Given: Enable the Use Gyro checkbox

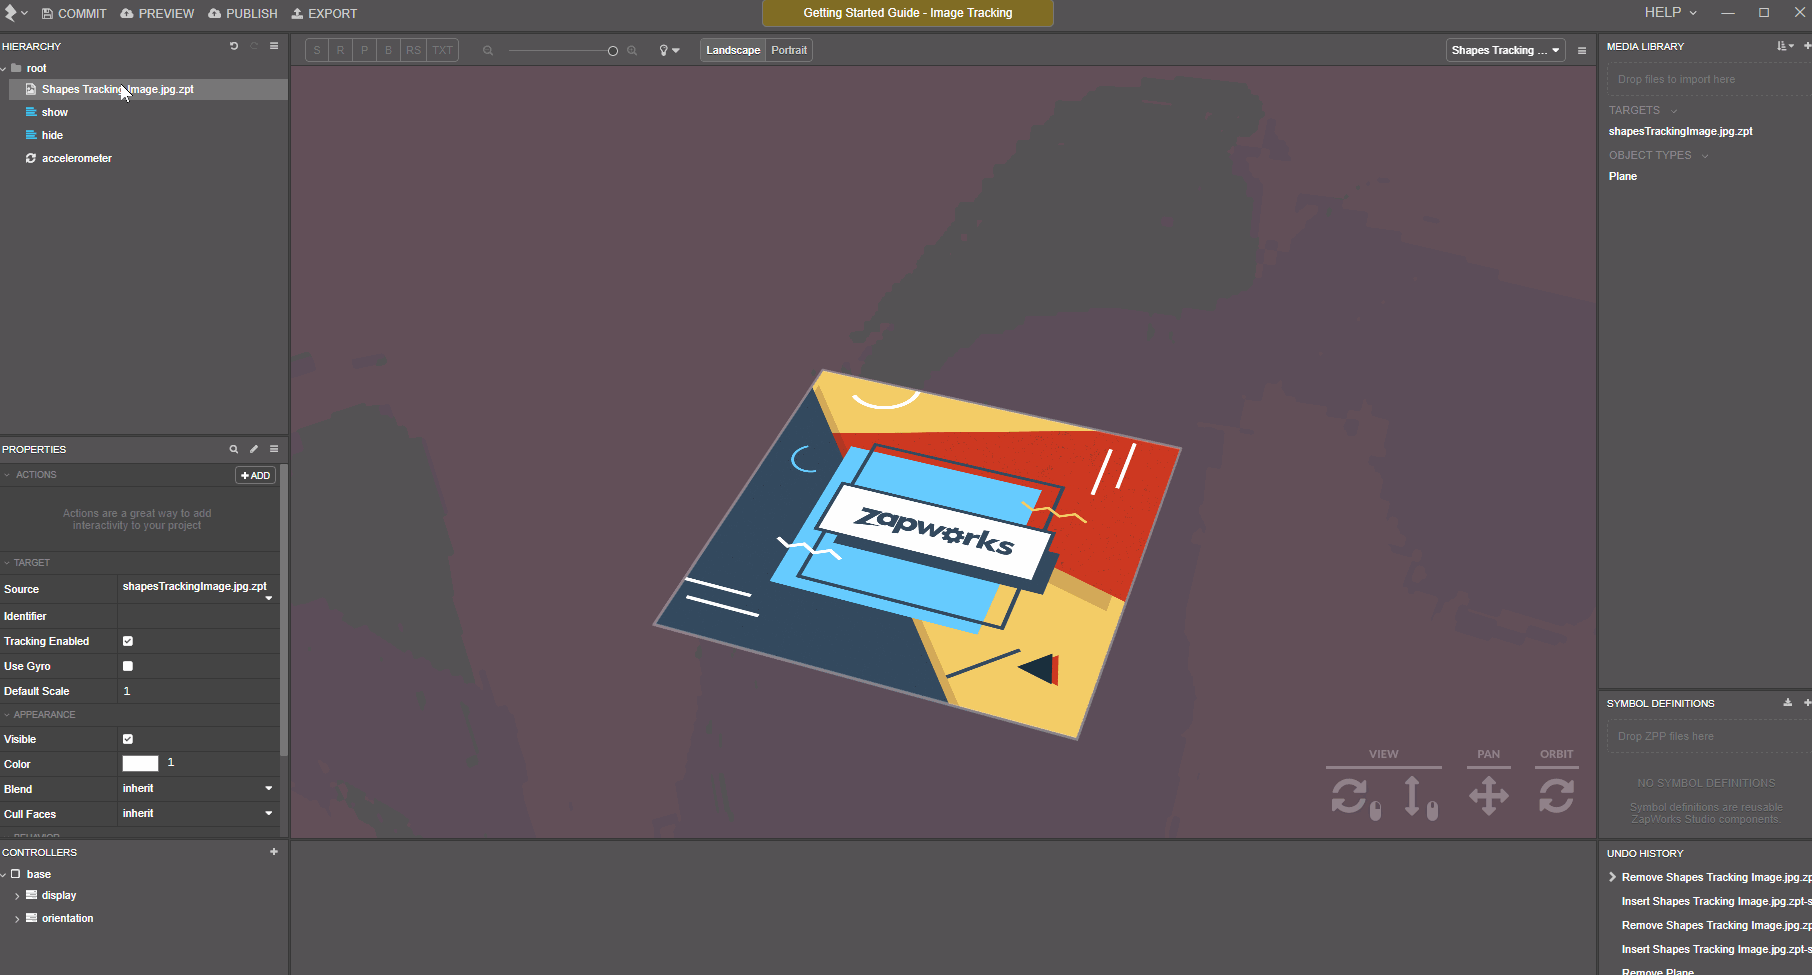Looking at the screenshot, I should pyautogui.click(x=128, y=666).
